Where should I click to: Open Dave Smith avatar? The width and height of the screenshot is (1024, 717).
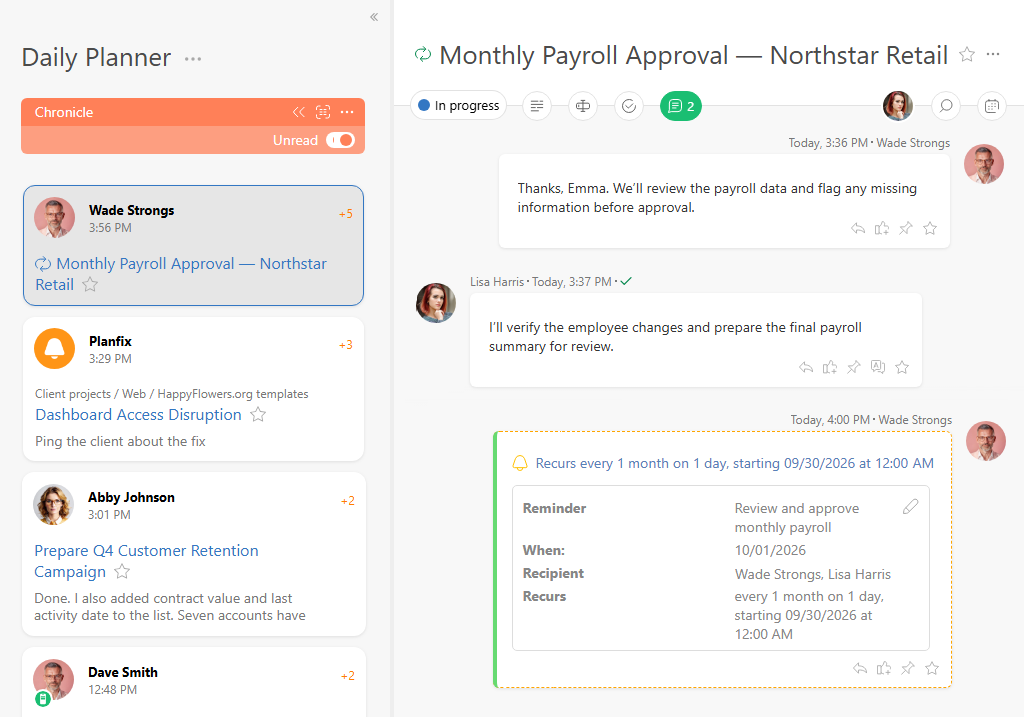click(x=54, y=680)
